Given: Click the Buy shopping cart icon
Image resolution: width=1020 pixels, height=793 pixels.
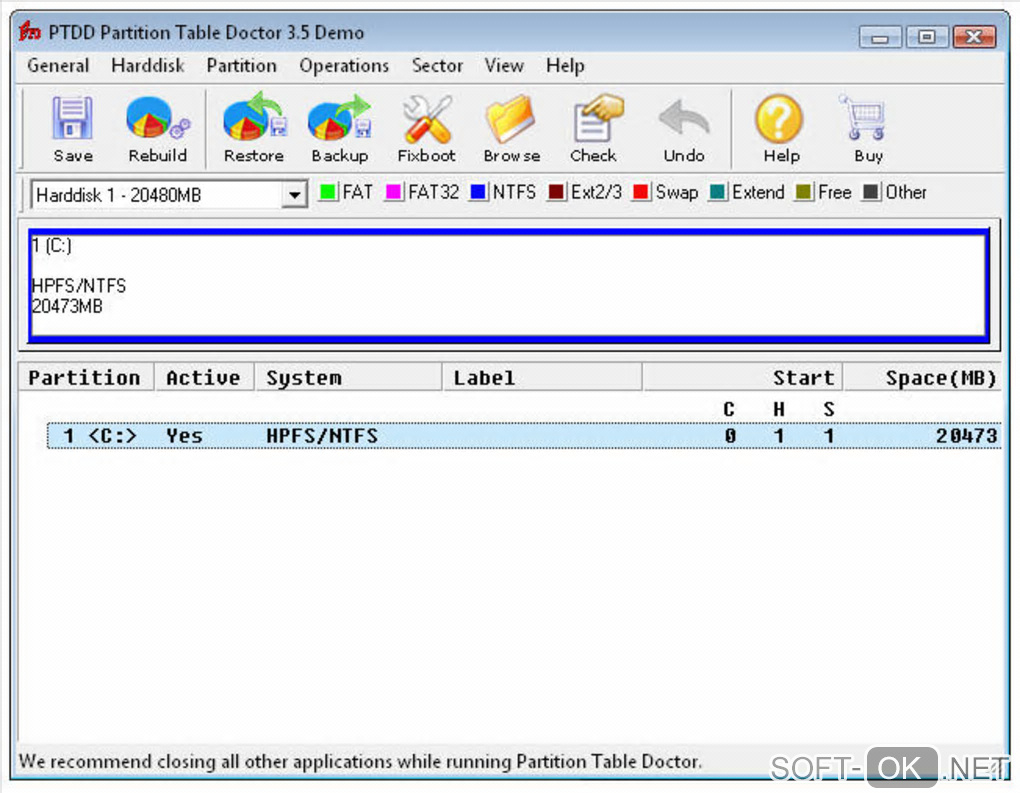Looking at the screenshot, I should tap(864, 118).
